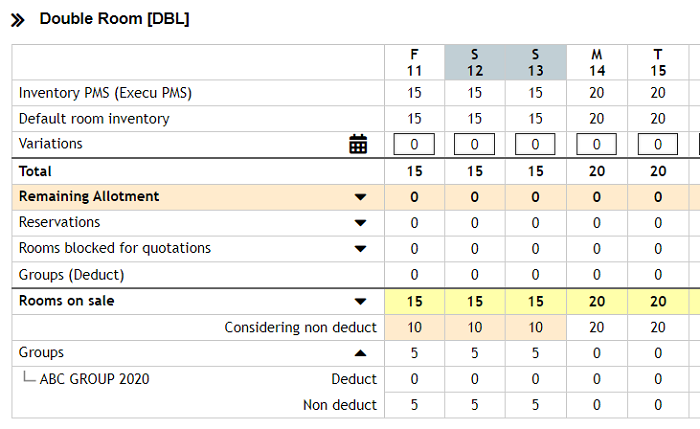700x429 pixels.
Task: Select the Variations field for Monday 14
Action: (596, 144)
